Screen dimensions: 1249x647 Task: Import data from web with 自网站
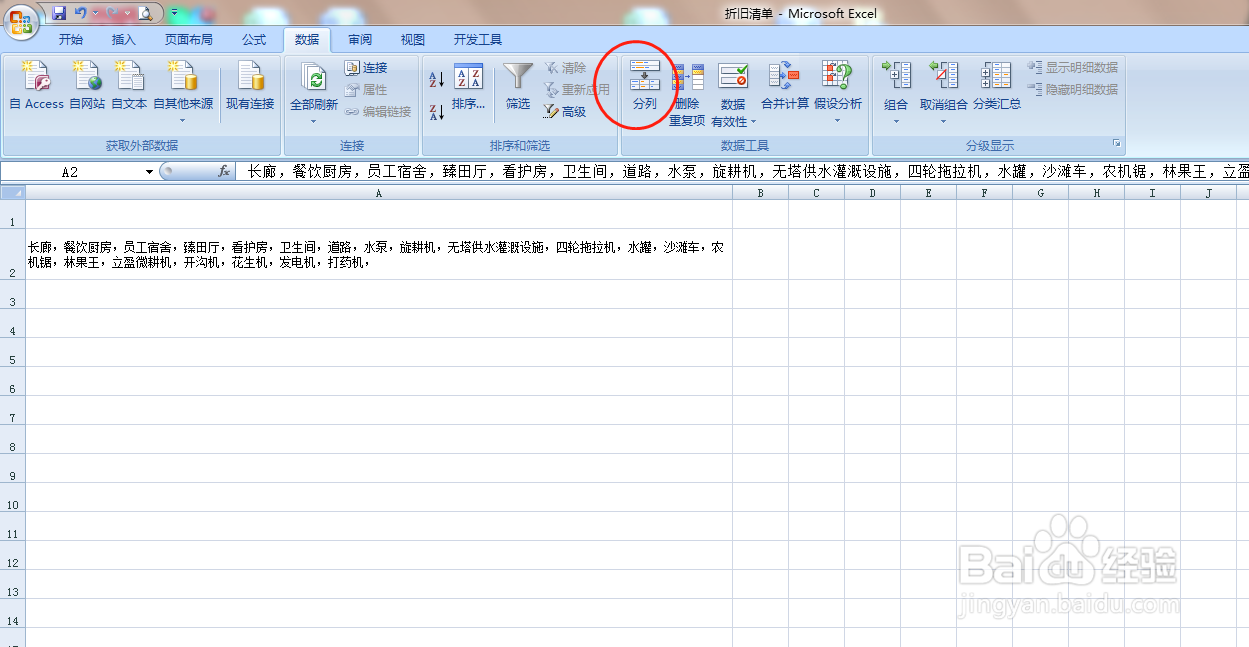[x=87, y=86]
